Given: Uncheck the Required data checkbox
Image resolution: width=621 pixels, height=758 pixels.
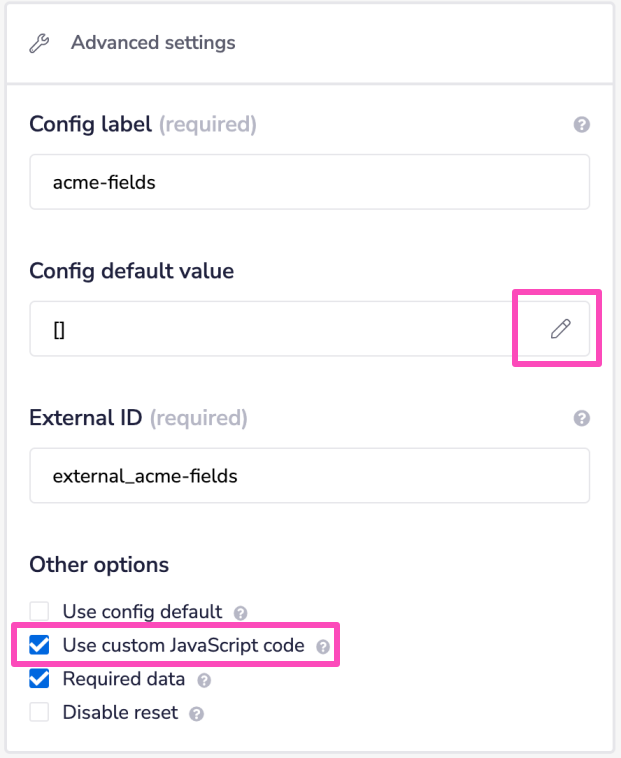Looking at the screenshot, I should click(x=39, y=679).
